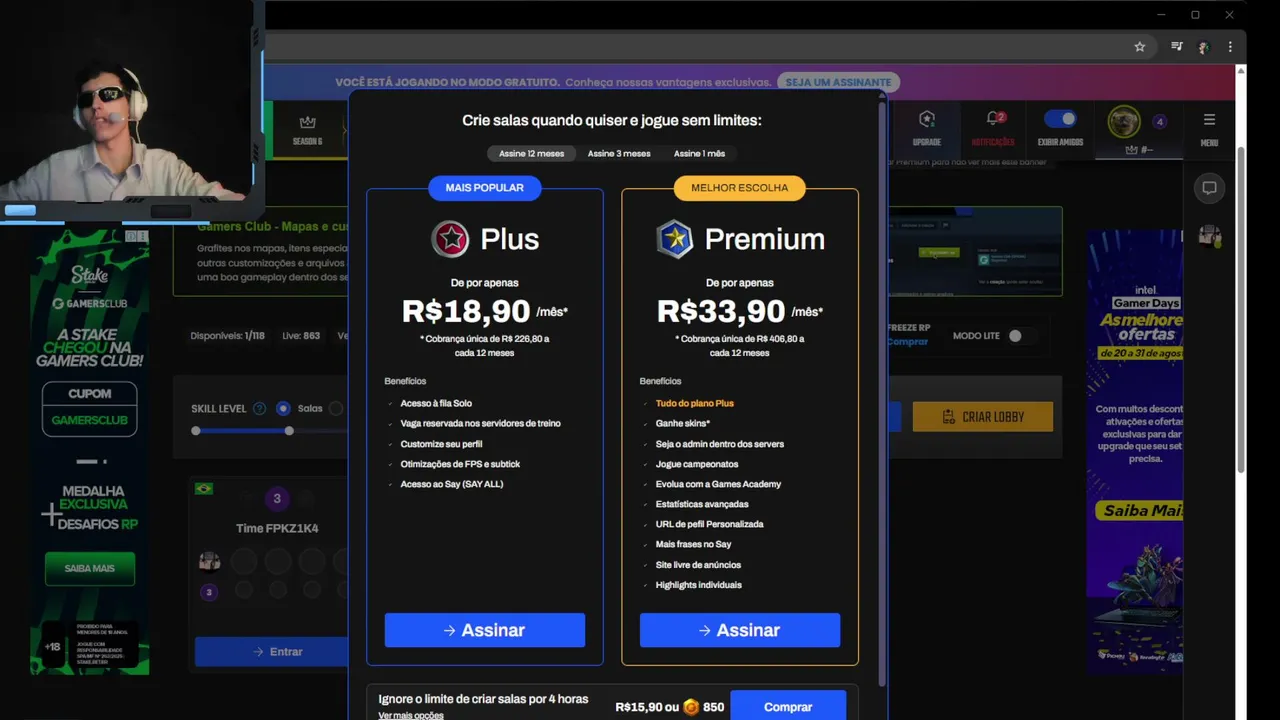Subscribe to the Premium plan with Assinar
The height and width of the screenshot is (720, 1280).
pos(740,630)
